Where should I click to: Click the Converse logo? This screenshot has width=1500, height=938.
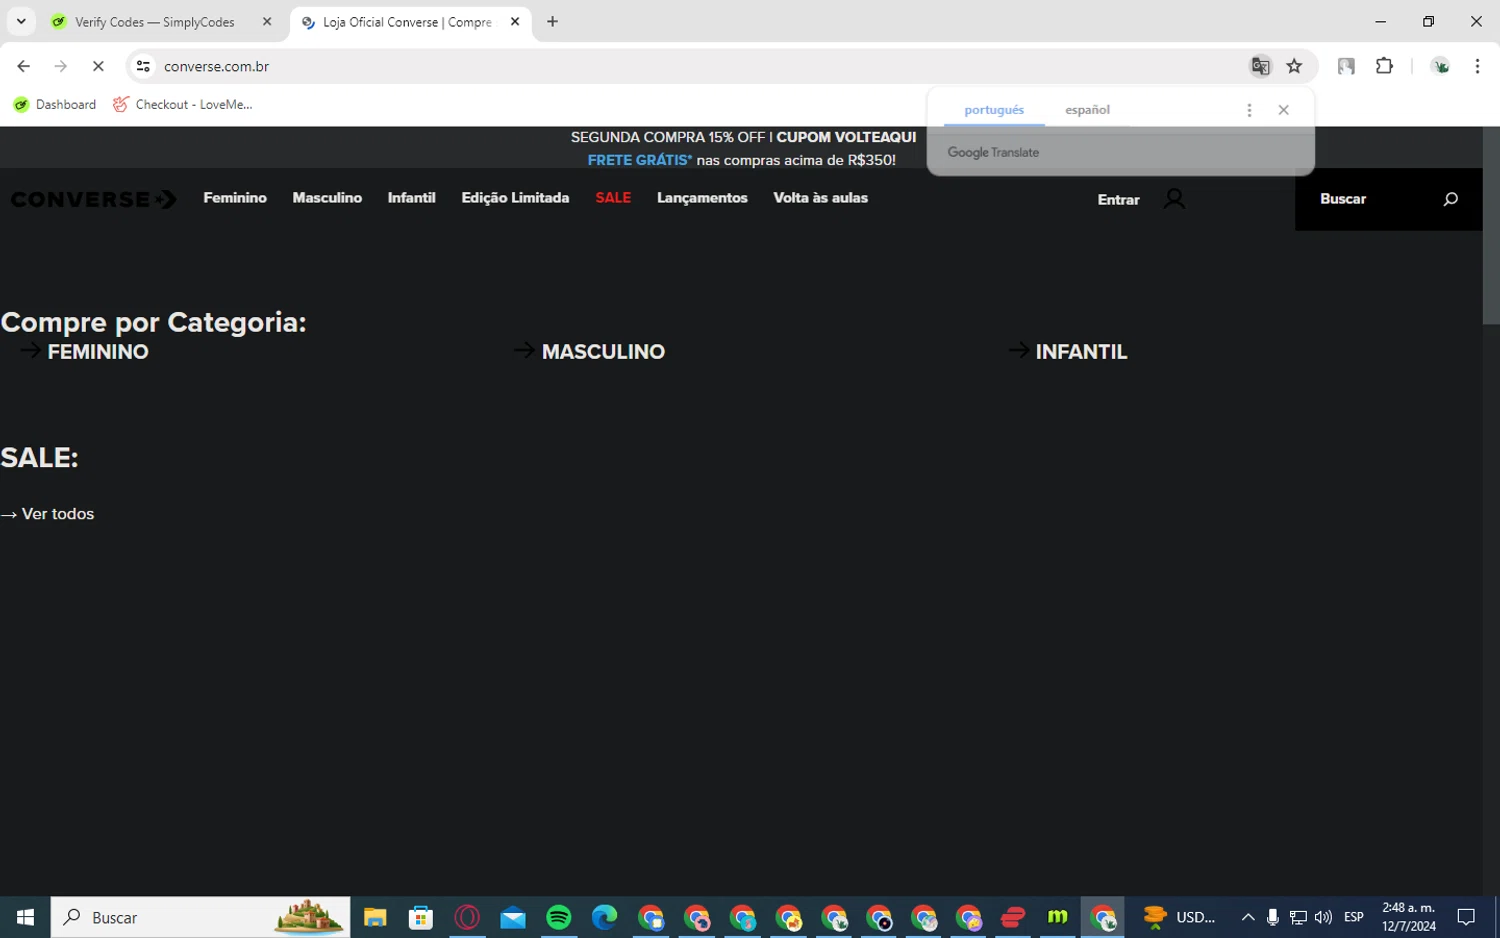(x=94, y=199)
